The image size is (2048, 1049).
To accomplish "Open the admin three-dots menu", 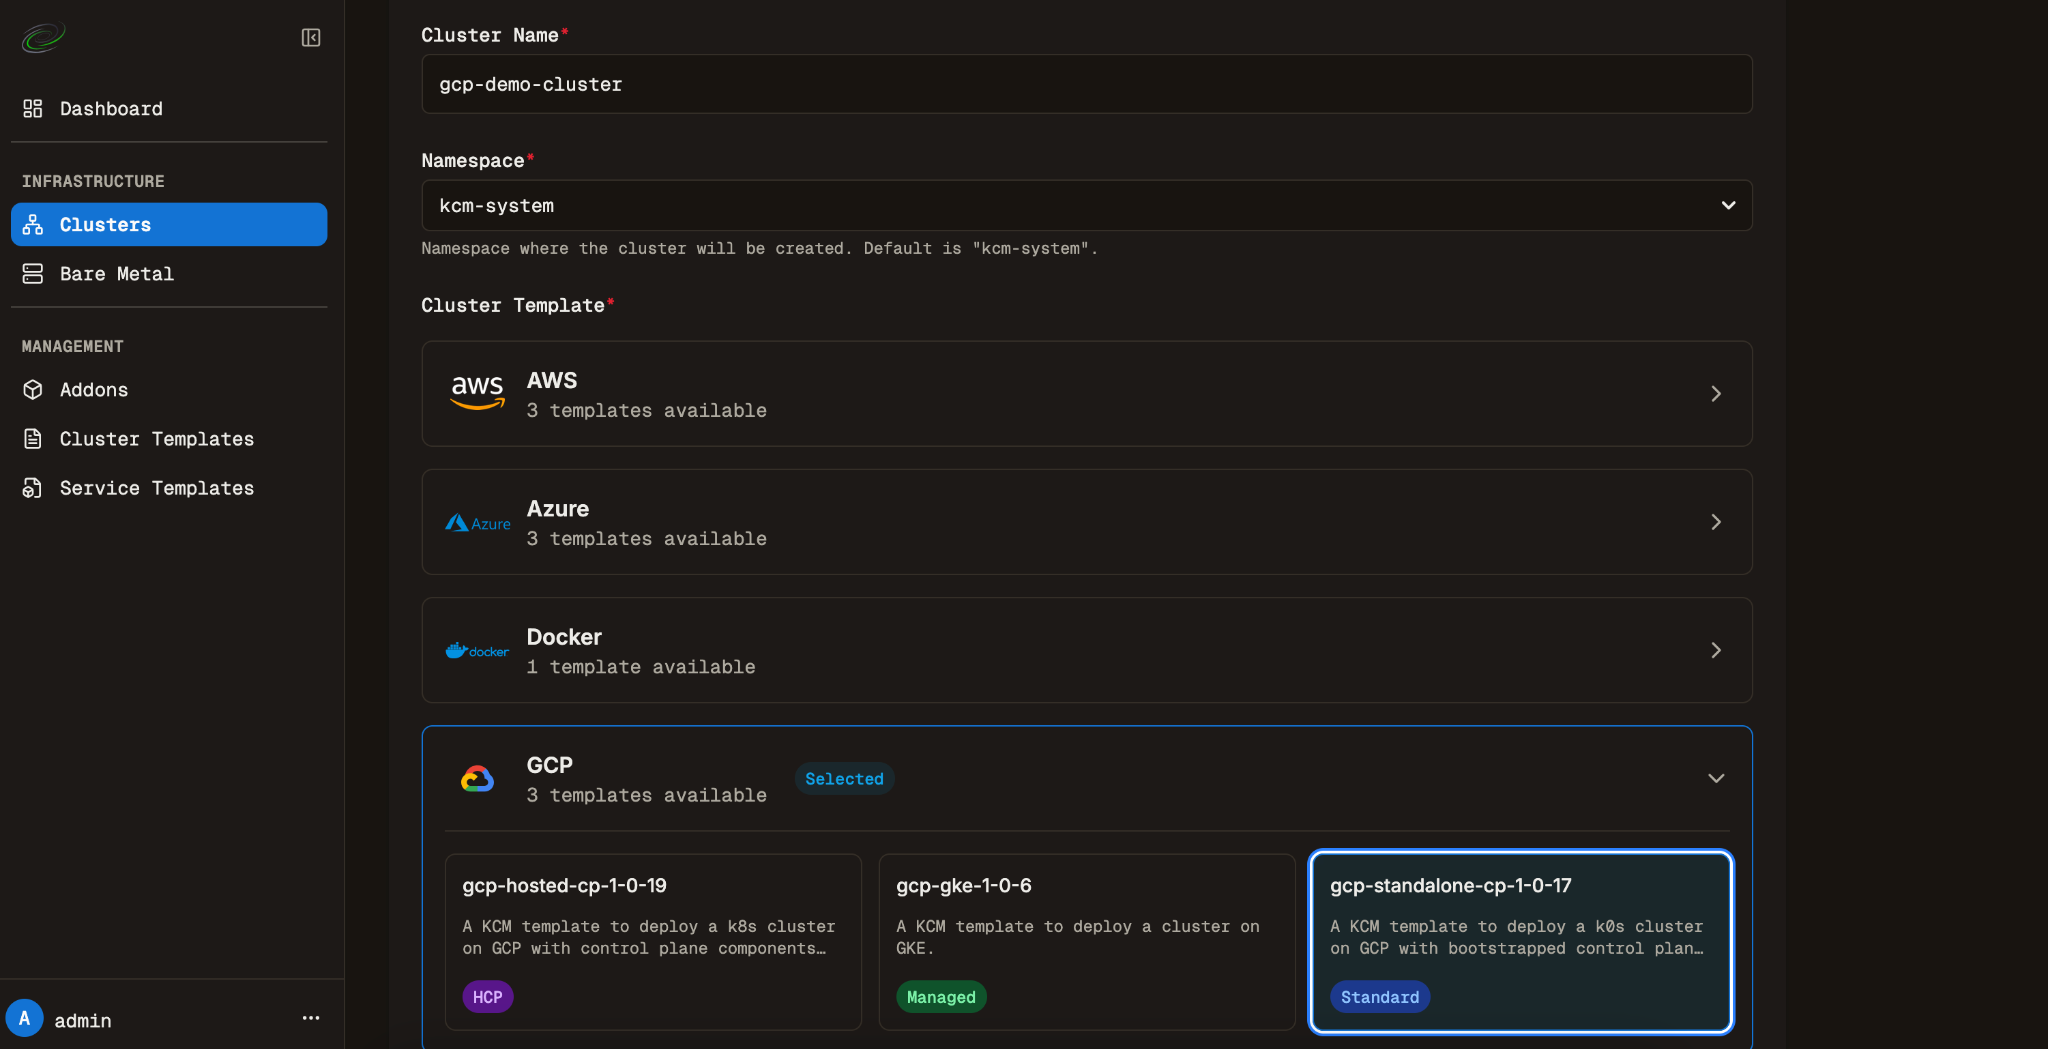I will click(x=311, y=1018).
